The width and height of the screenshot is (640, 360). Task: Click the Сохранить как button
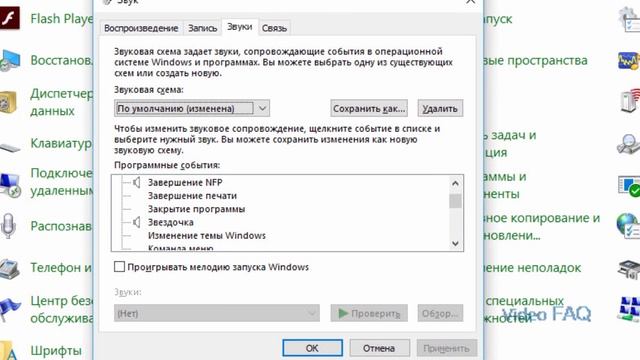click(x=369, y=108)
